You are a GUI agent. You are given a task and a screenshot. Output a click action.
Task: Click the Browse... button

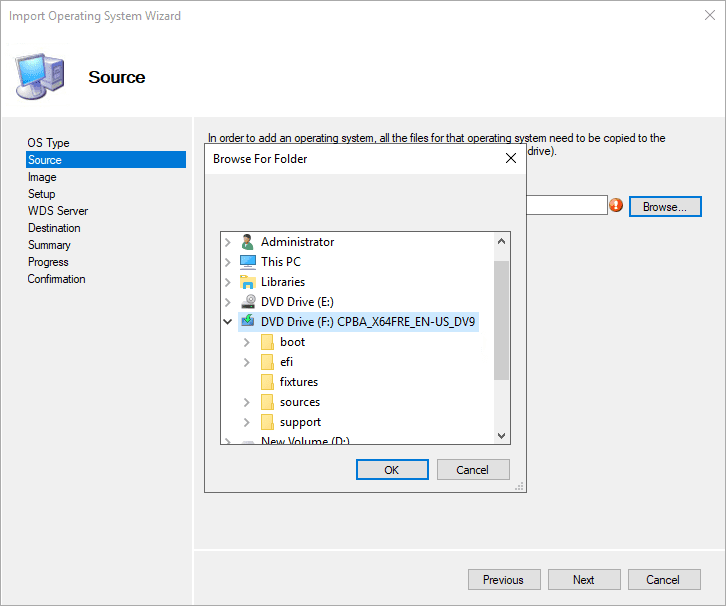pyautogui.click(x=664, y=207)
